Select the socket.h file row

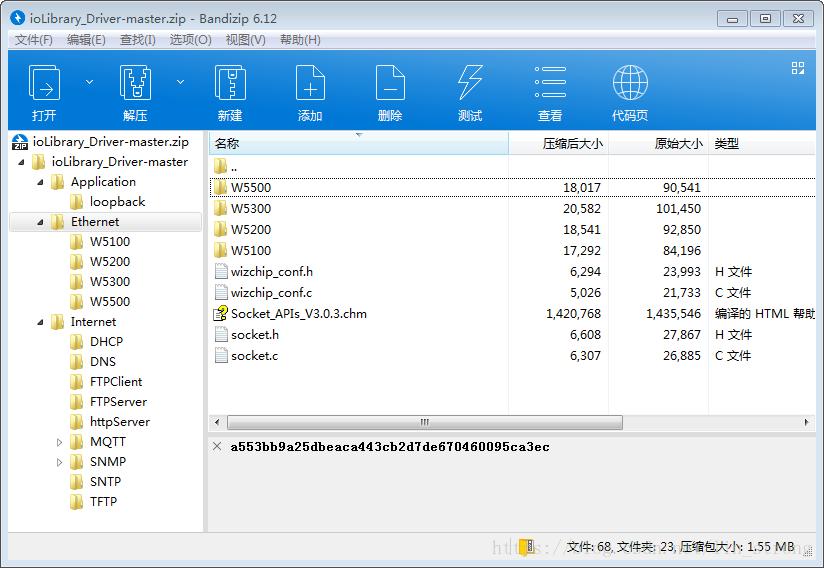pos(512,335)
